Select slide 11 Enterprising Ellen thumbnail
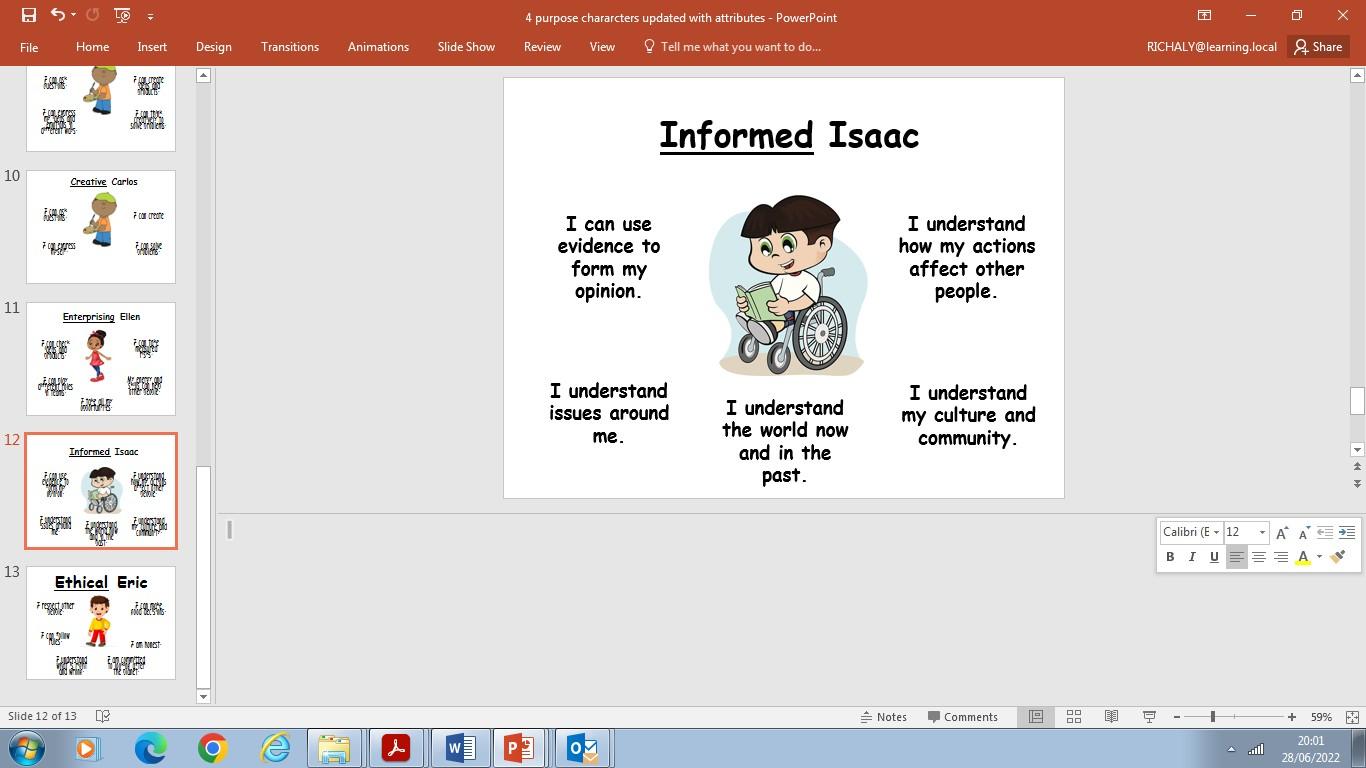Screen dimensions: 1366x768 pos(101,359)
